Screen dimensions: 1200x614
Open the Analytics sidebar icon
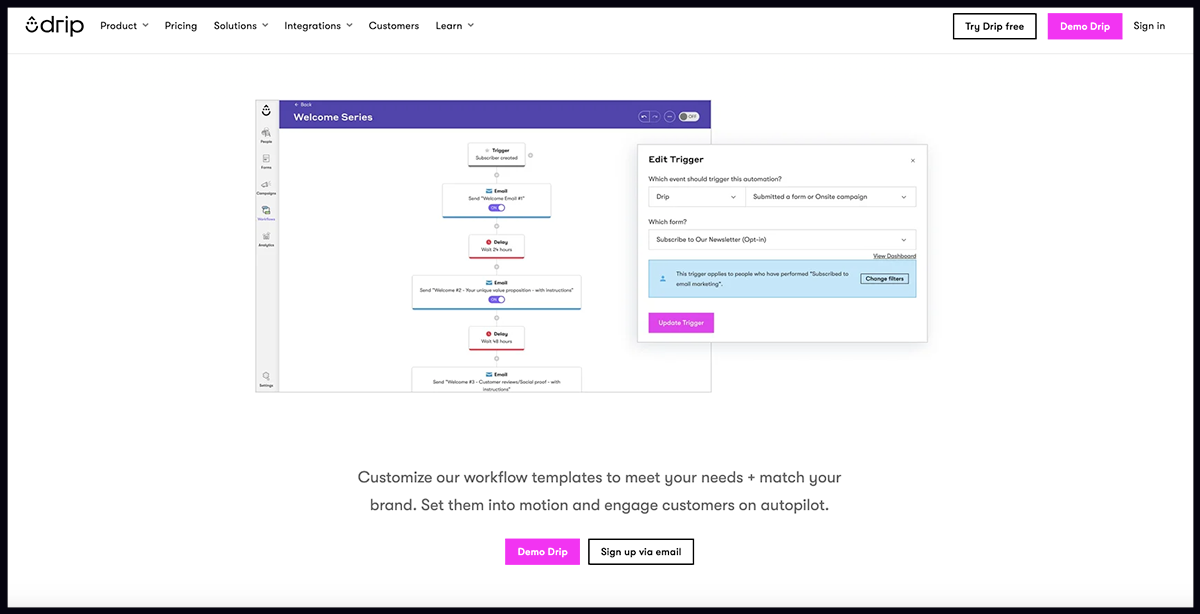coord(266,238)
